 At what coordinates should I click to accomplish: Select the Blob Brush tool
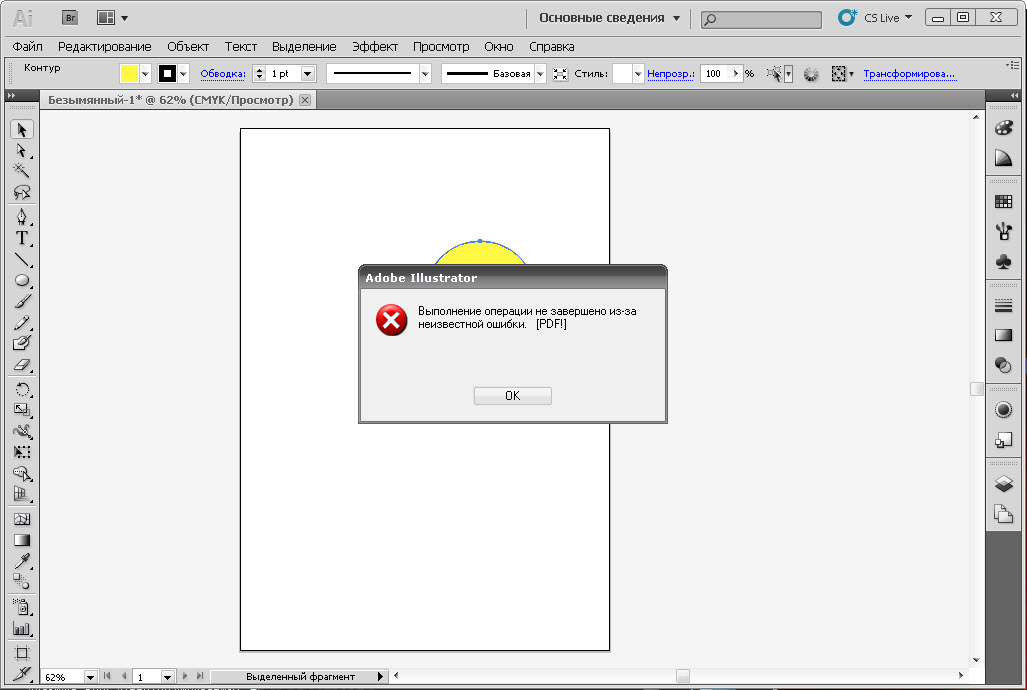22,343
